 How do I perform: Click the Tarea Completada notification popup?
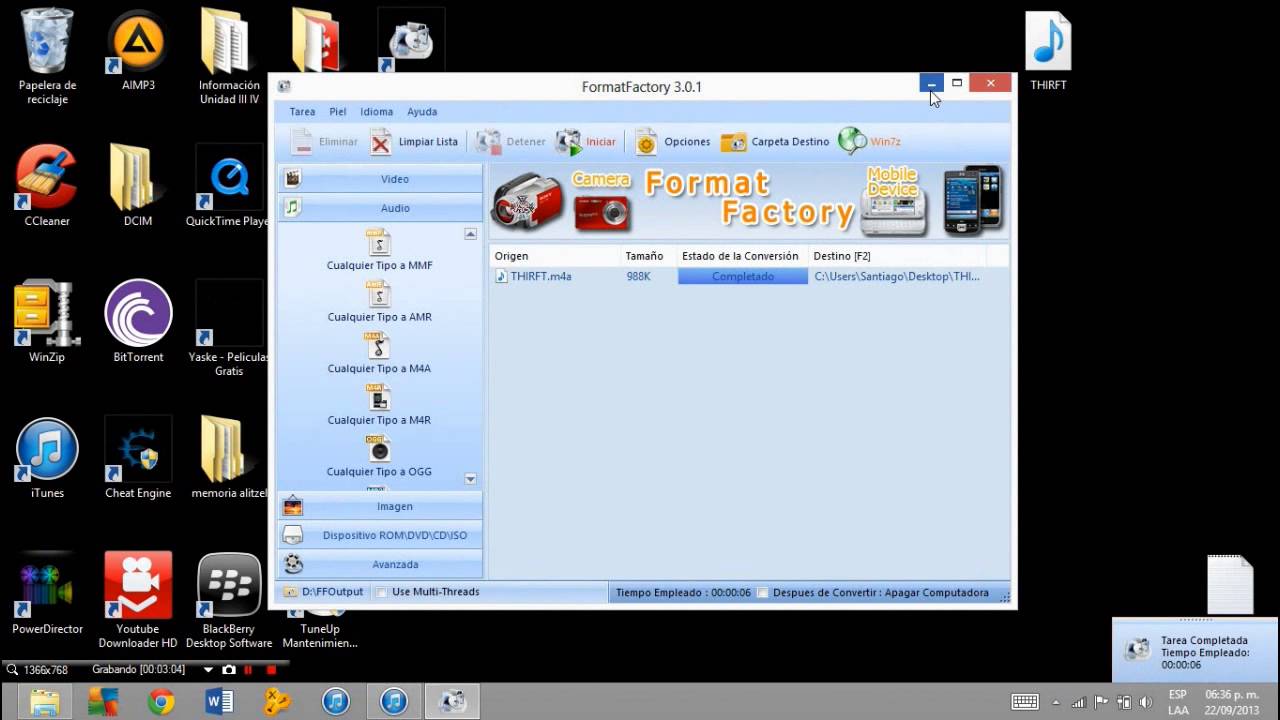(x=1195, y=651)
